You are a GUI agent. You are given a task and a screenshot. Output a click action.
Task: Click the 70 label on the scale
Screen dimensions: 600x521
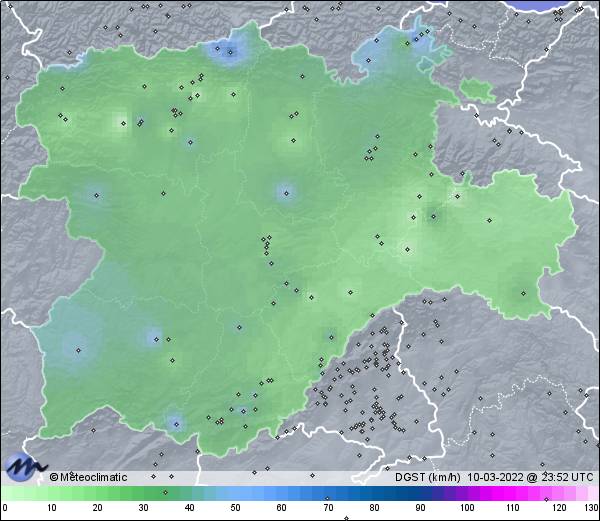pos(328,508)
